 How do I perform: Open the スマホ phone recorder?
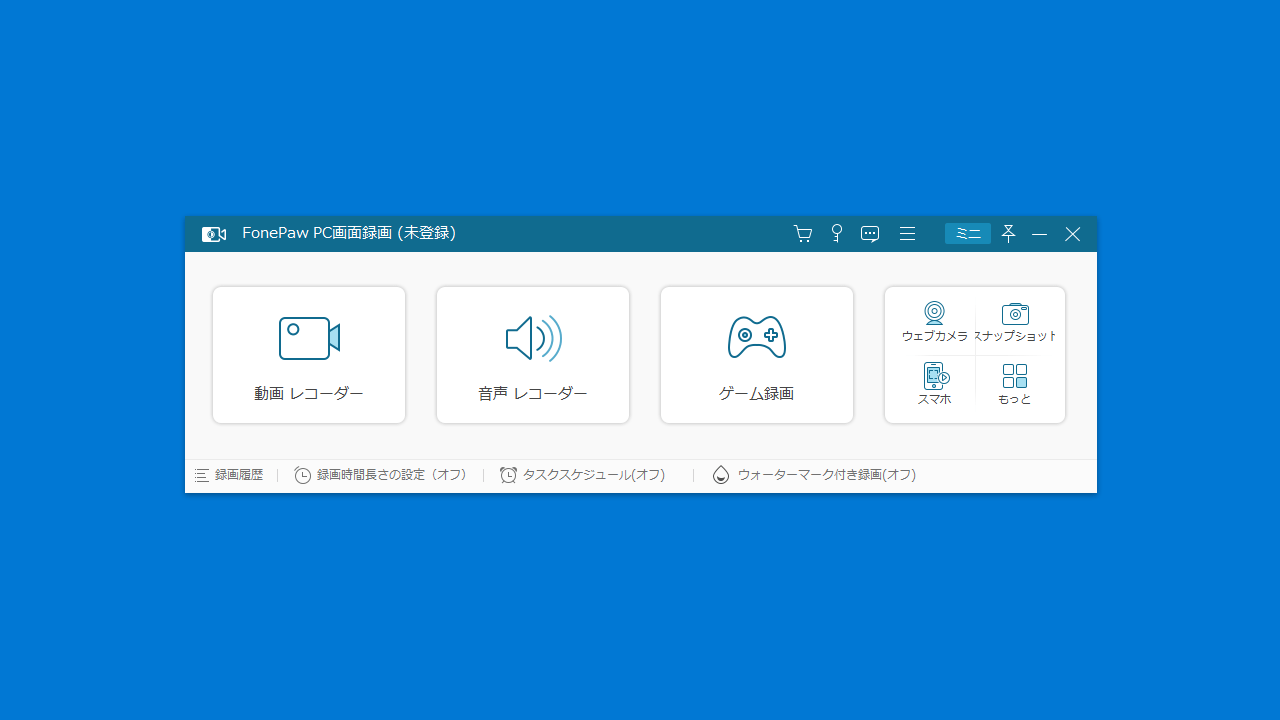(934, 384)
